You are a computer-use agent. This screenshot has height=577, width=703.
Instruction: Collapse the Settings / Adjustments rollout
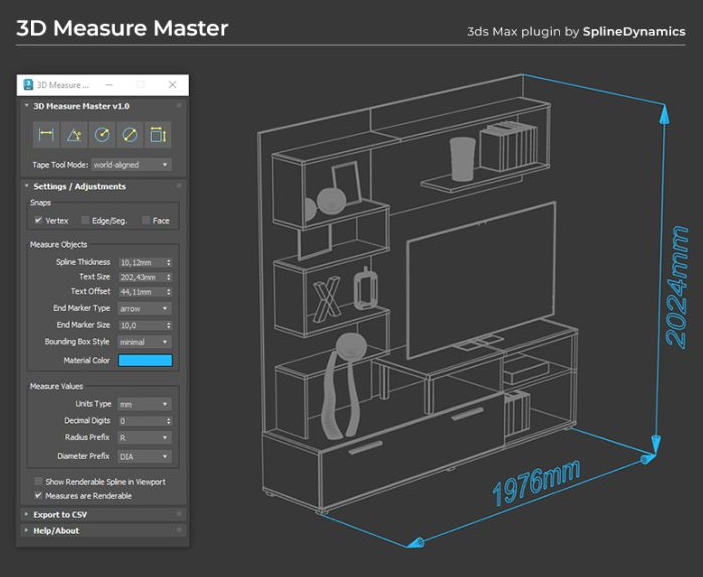[80, 187]
